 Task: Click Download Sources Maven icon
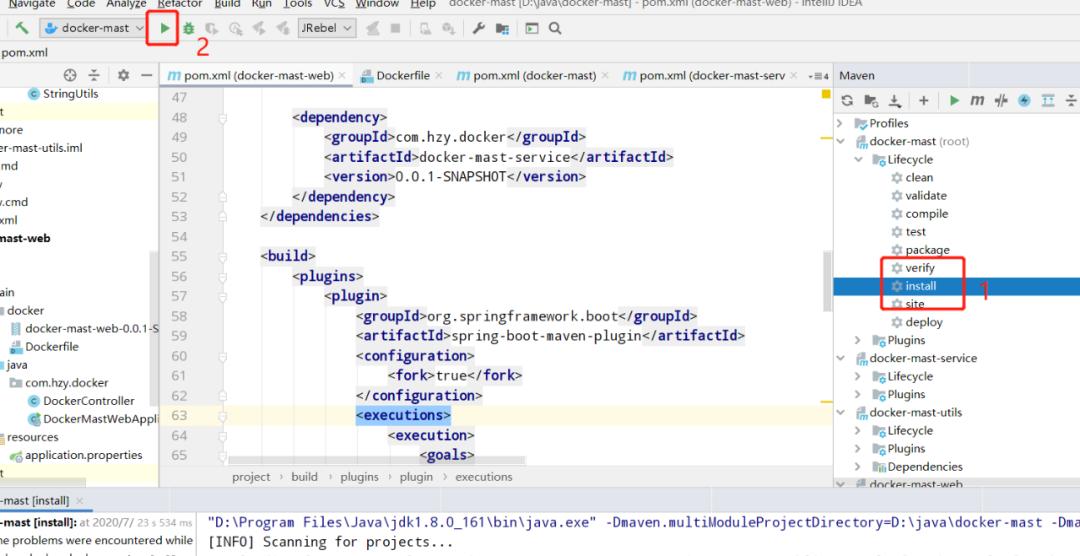894,101
